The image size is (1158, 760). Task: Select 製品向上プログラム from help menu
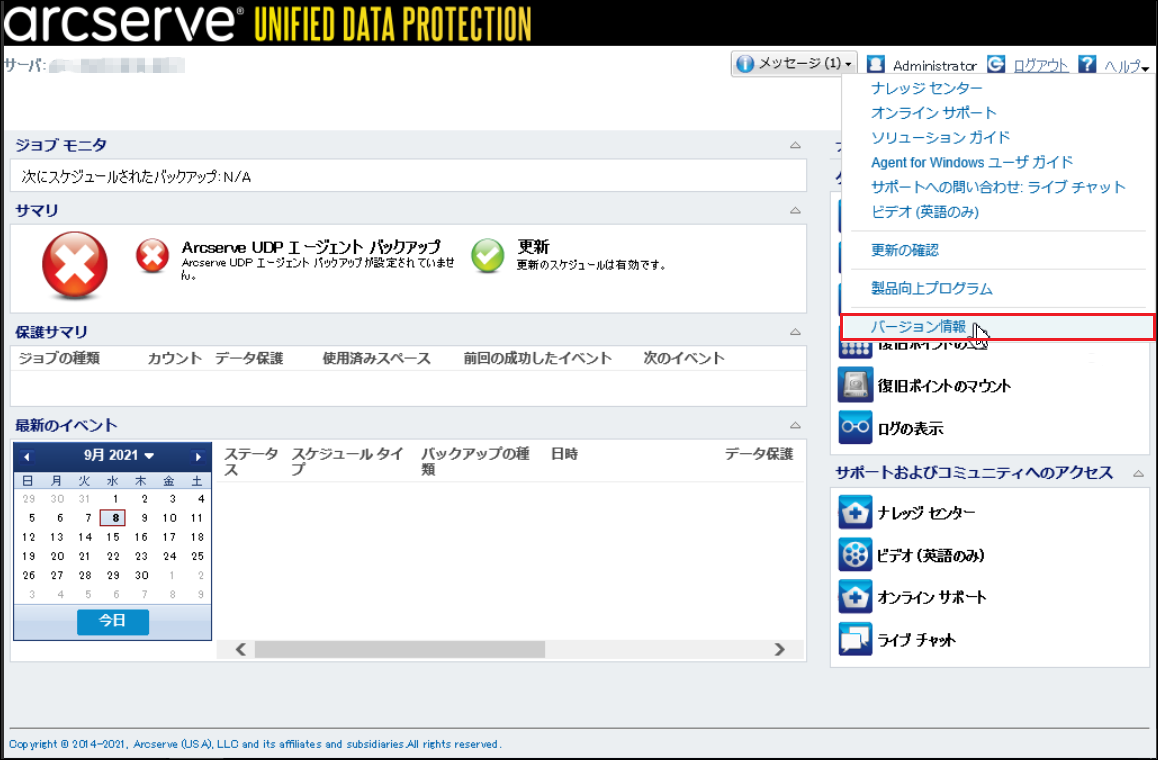(931, 288)
